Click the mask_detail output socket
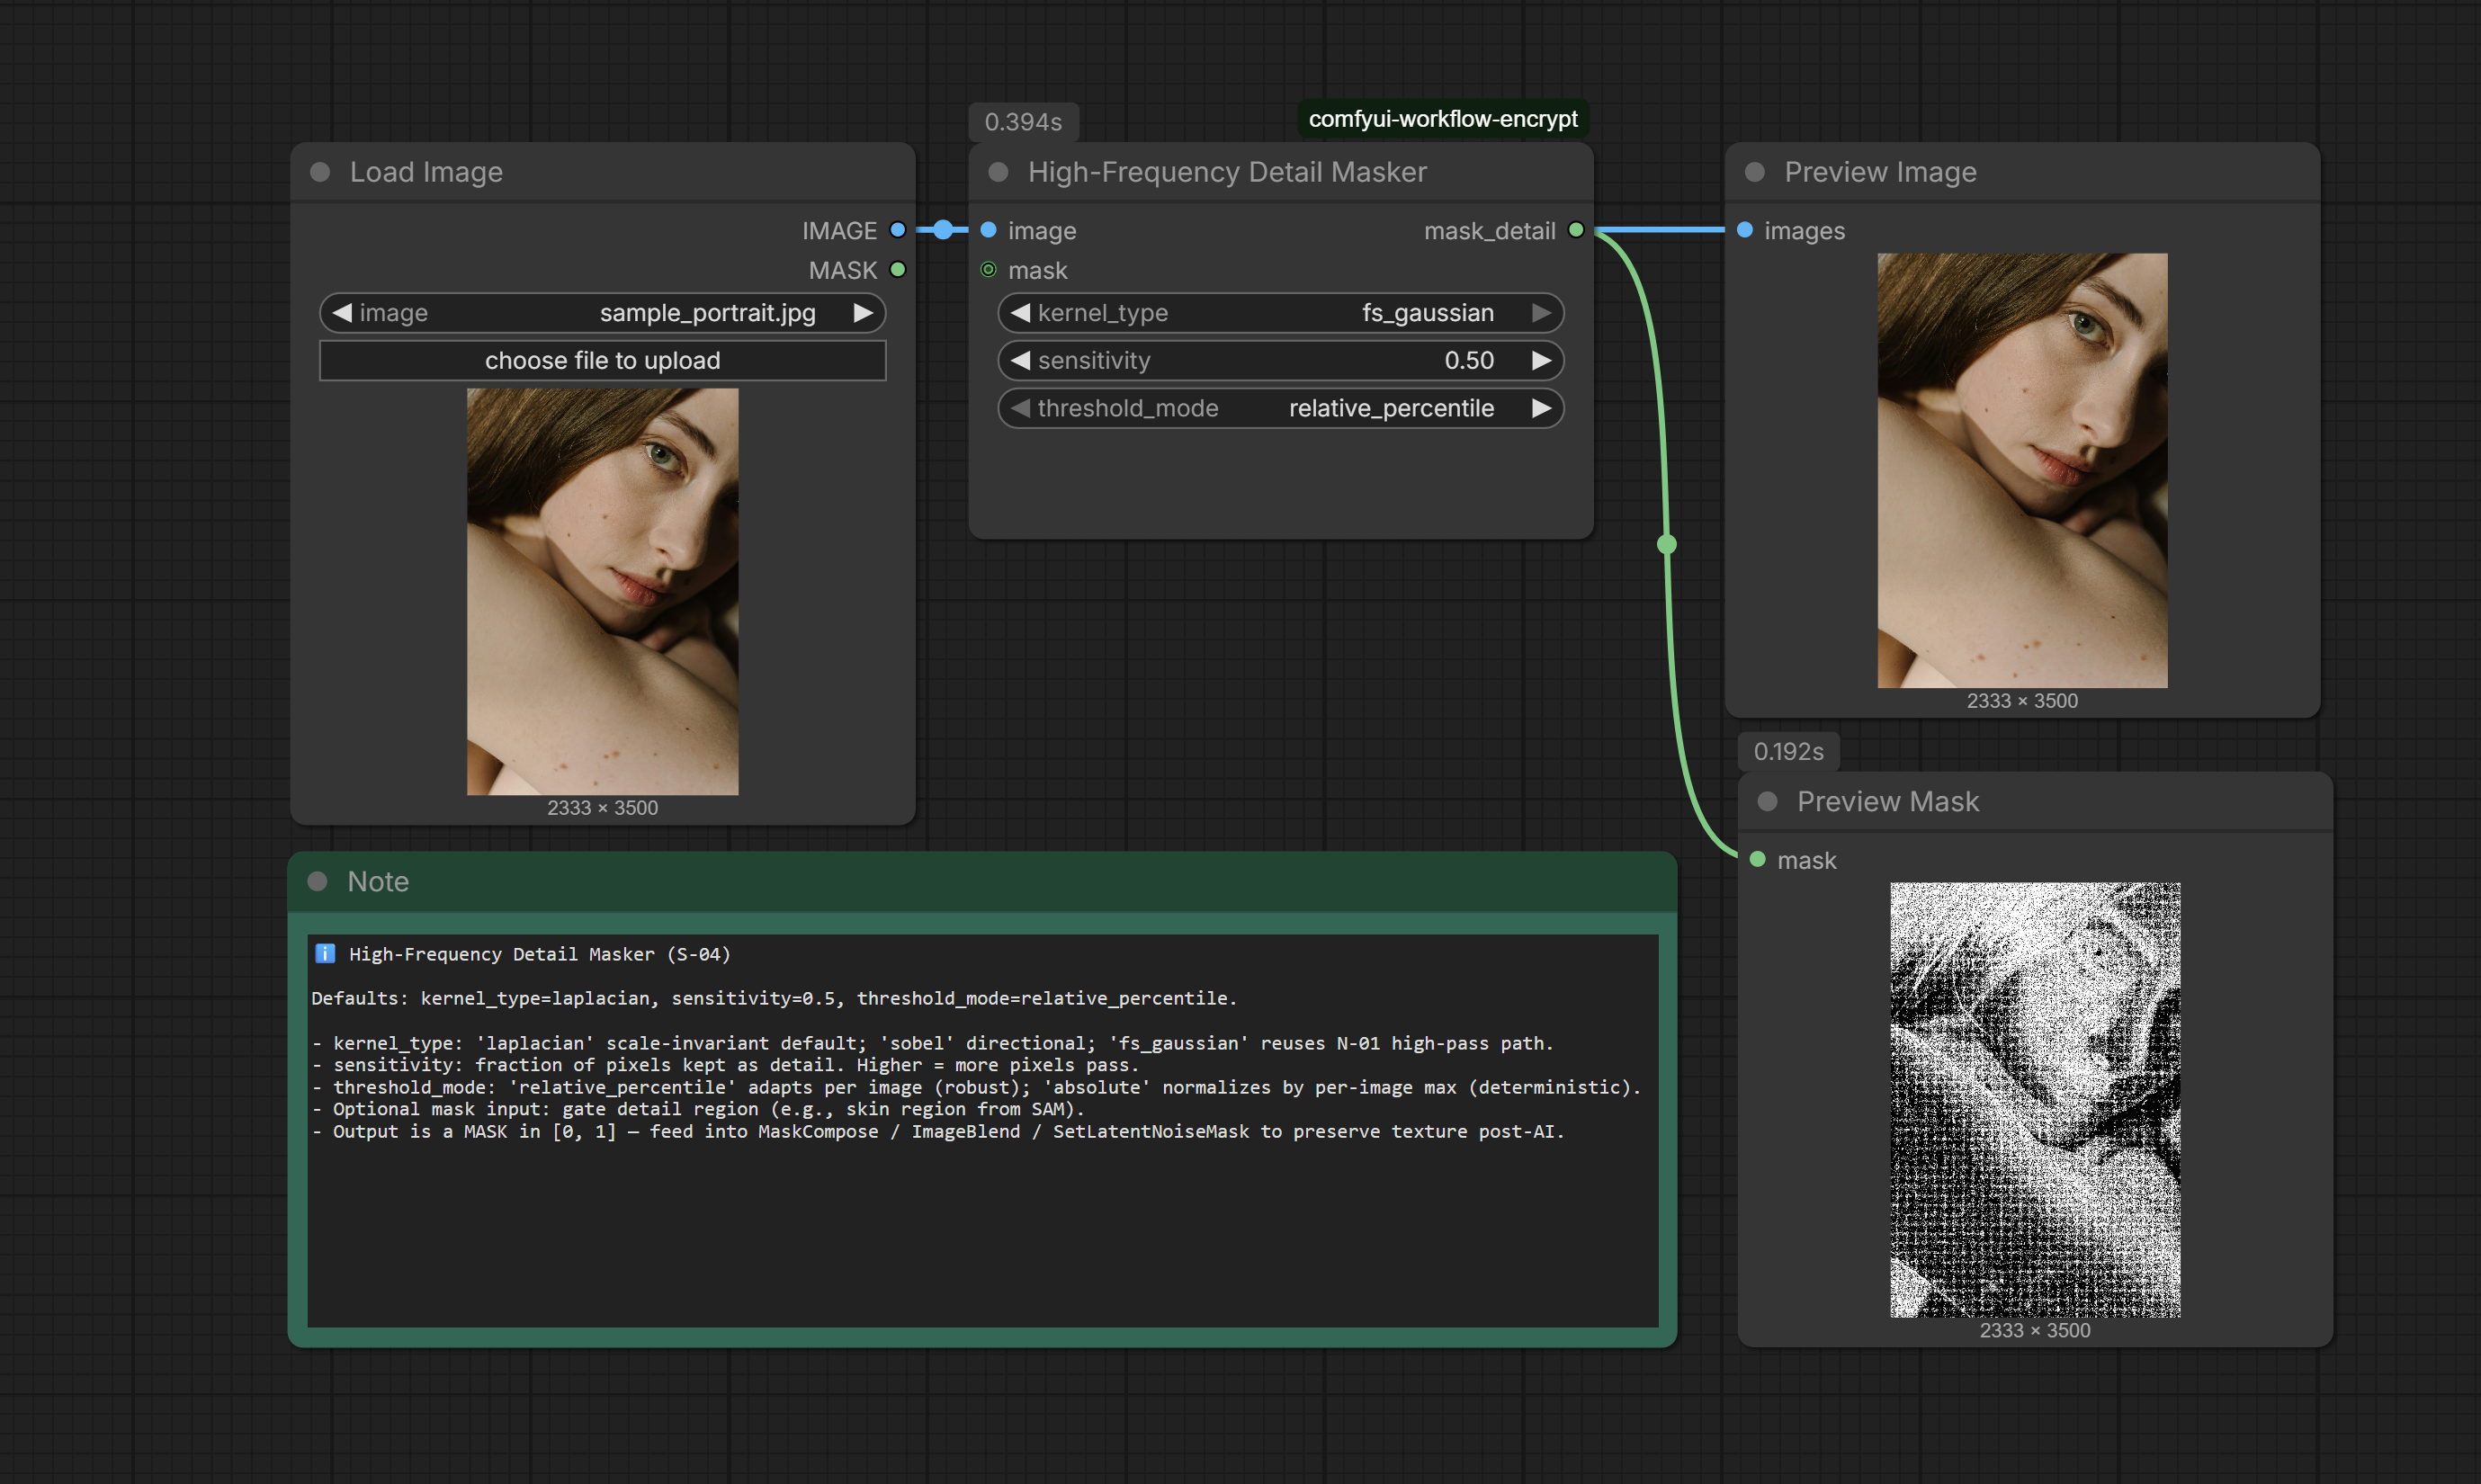2481x1484 pixels. click(x=1576, y=230)
